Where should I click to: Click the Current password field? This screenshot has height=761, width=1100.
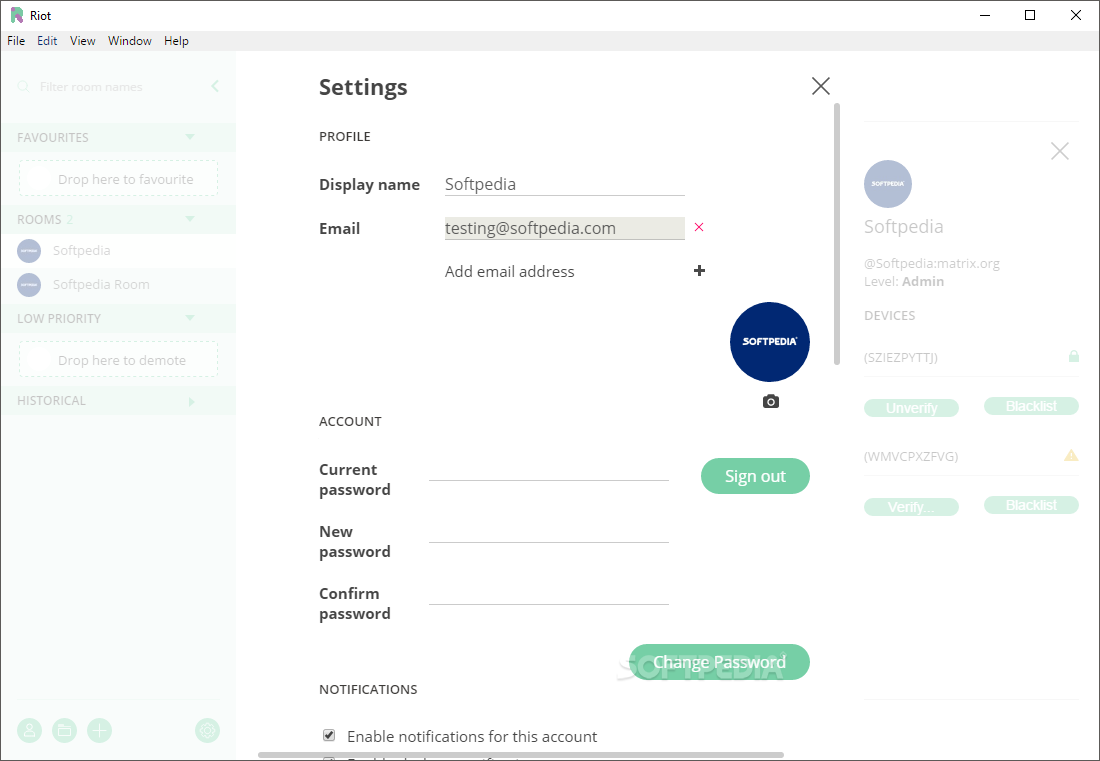click(x=549, y=469)
